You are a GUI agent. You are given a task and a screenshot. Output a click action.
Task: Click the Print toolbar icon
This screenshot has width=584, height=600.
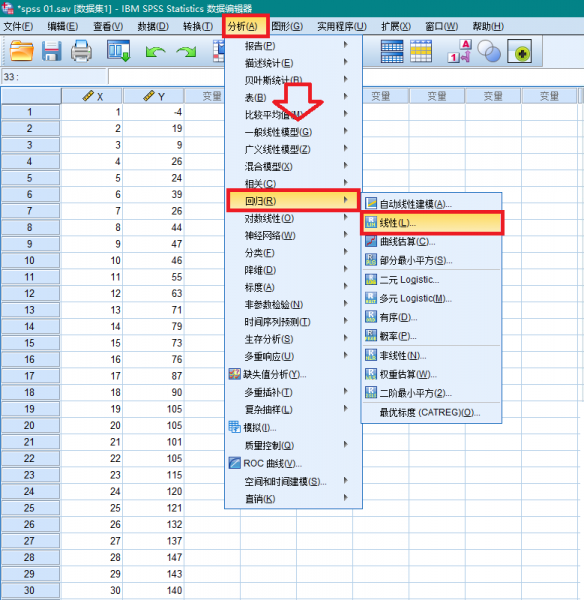[x=81, y=51]
